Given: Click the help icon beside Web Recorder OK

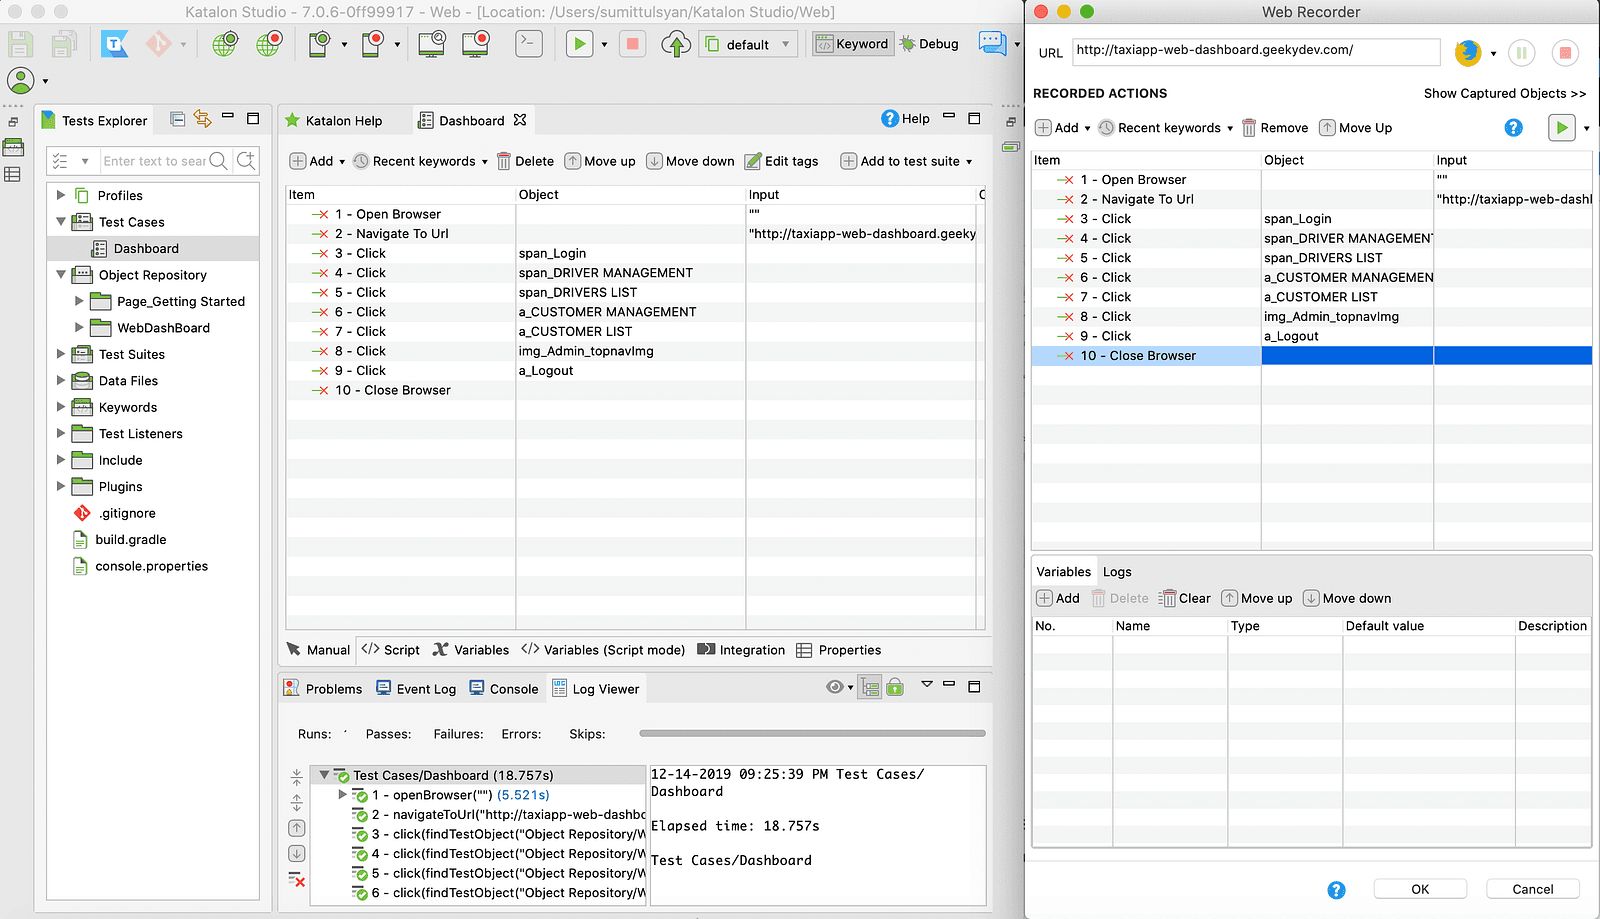Looking at the screenshot, I should (1336, 890).
